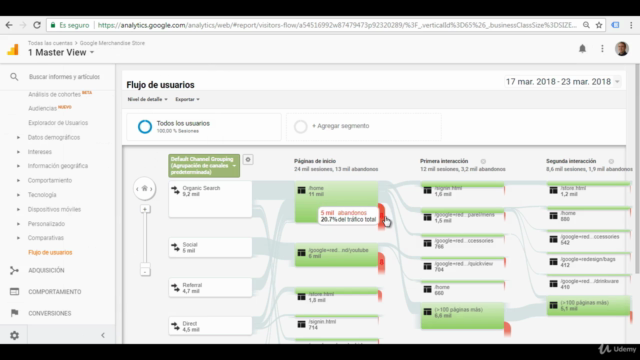Click the Adquisición section icon

coord(14,270)
